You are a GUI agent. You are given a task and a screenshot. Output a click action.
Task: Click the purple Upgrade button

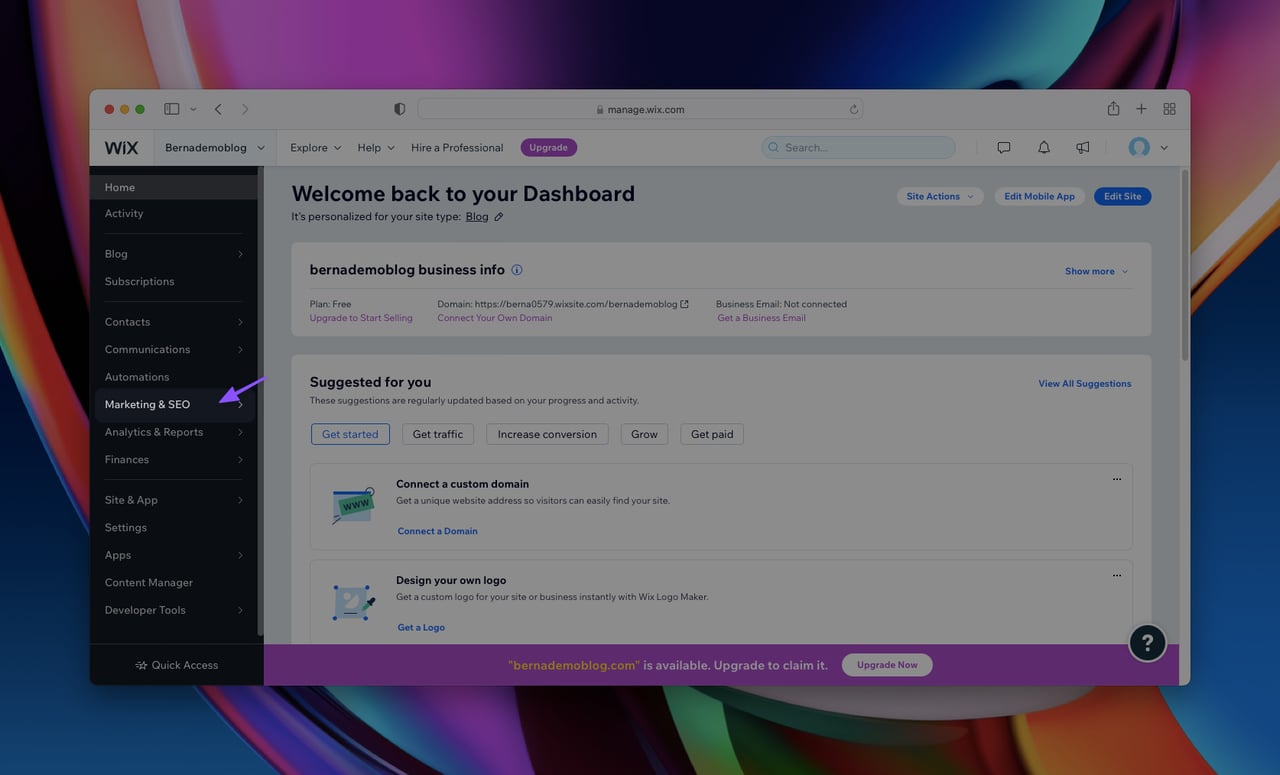click(x=548, y=147)
